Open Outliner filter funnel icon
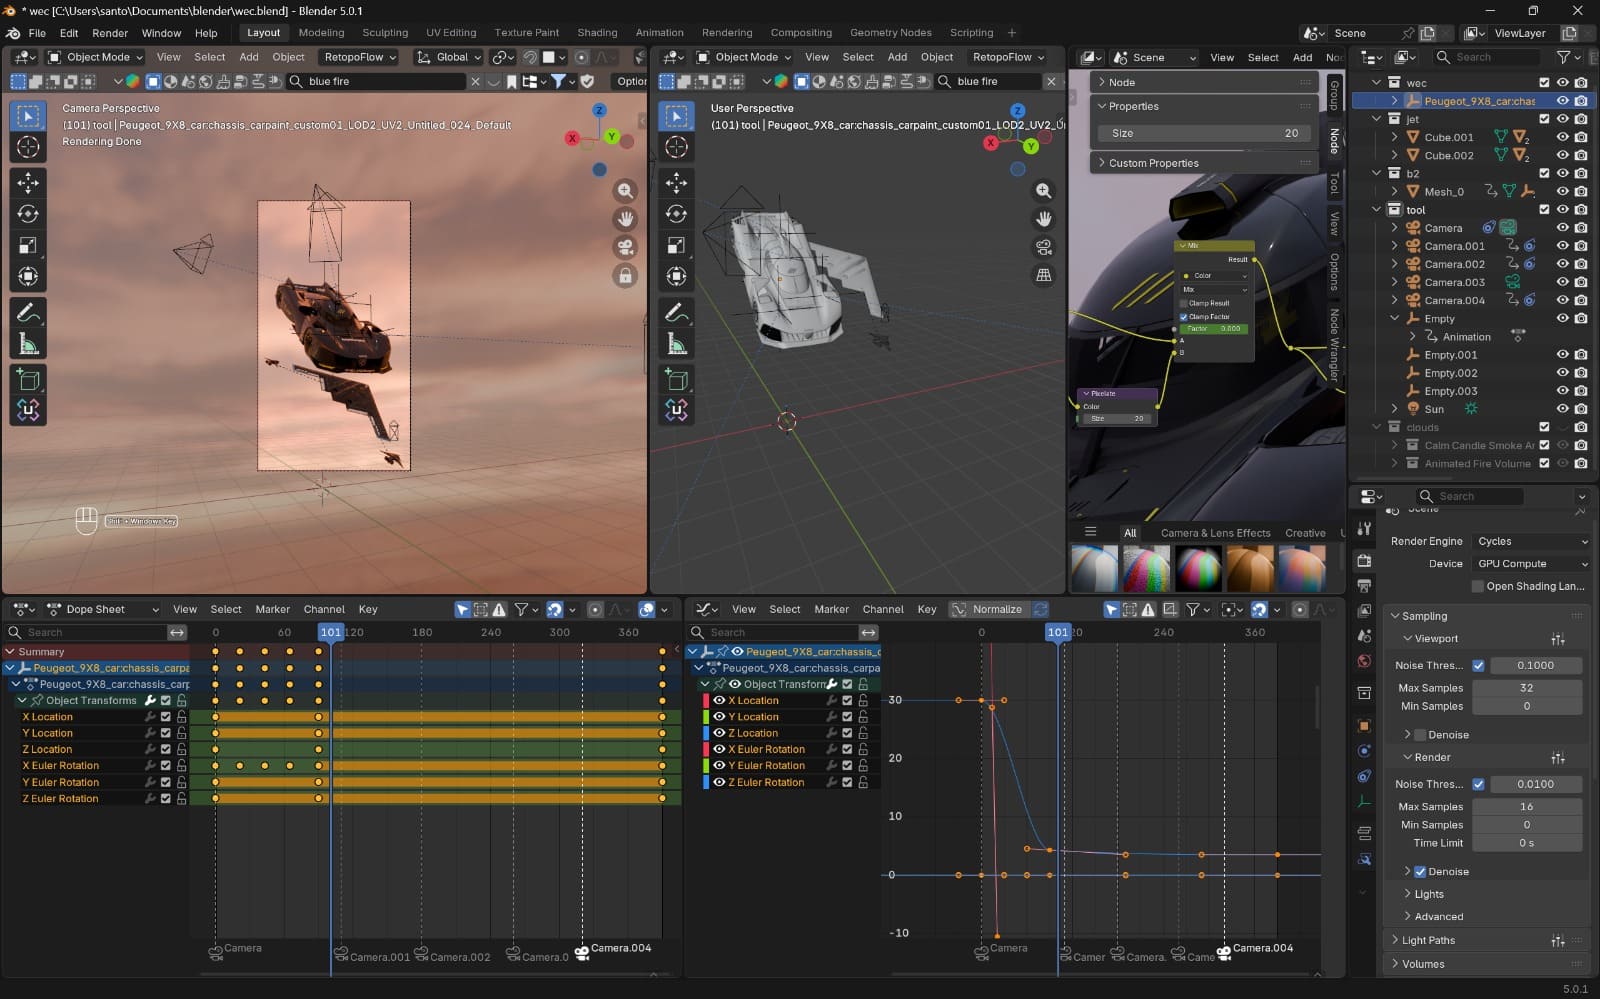Image resolution: width=1600 pixels, height=999 pixels. coord(1563,57)
